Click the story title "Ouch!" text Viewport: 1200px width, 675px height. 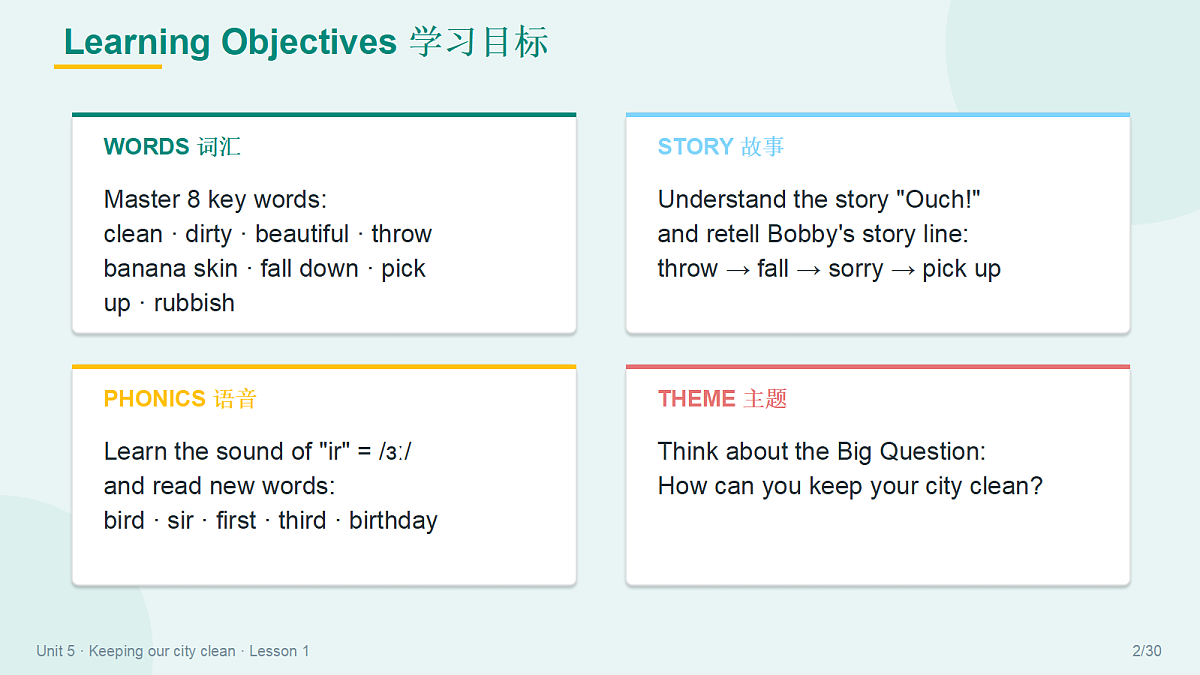point(943,200)
